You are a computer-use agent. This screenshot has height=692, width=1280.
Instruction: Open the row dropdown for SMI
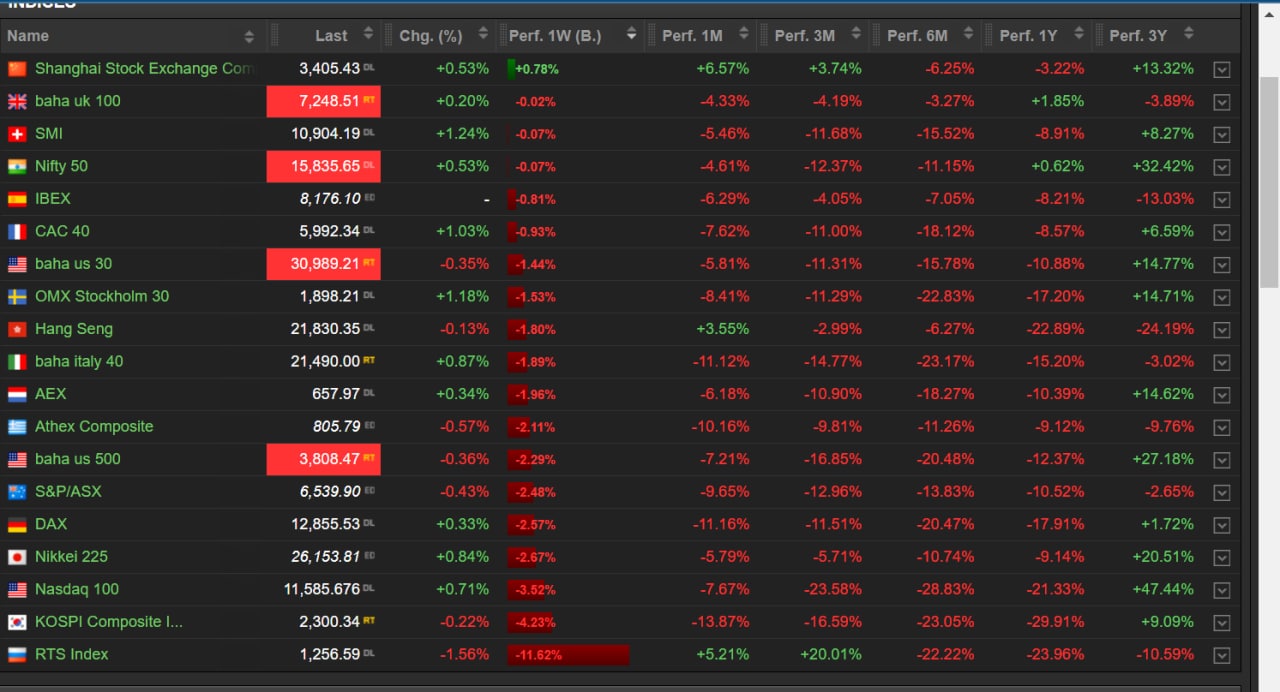click(1221, 135)
